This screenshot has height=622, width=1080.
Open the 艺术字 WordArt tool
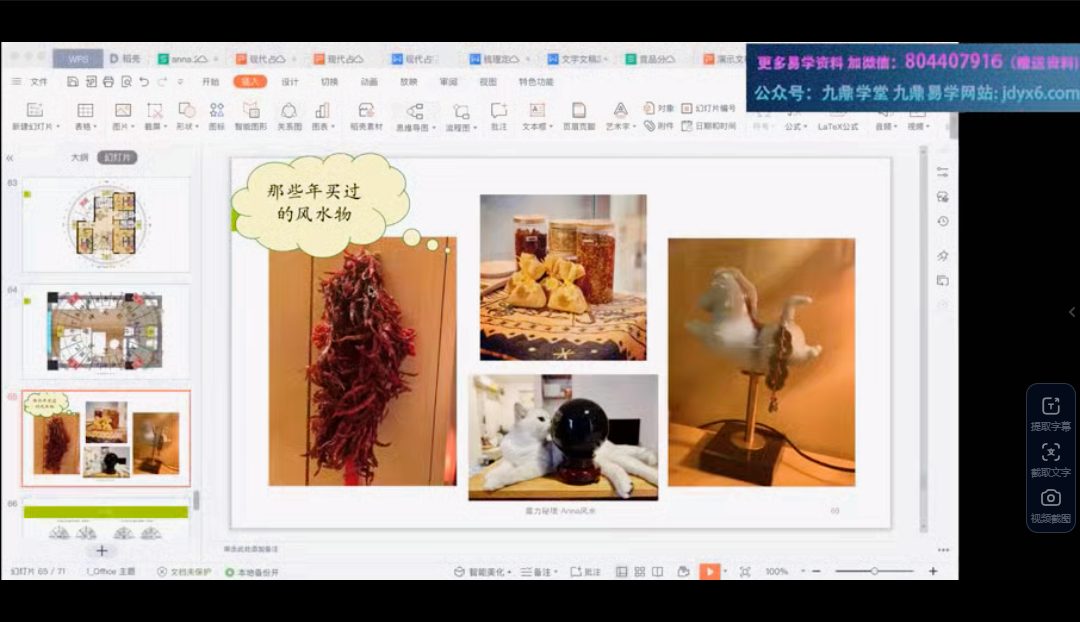(x=620, y=110)
